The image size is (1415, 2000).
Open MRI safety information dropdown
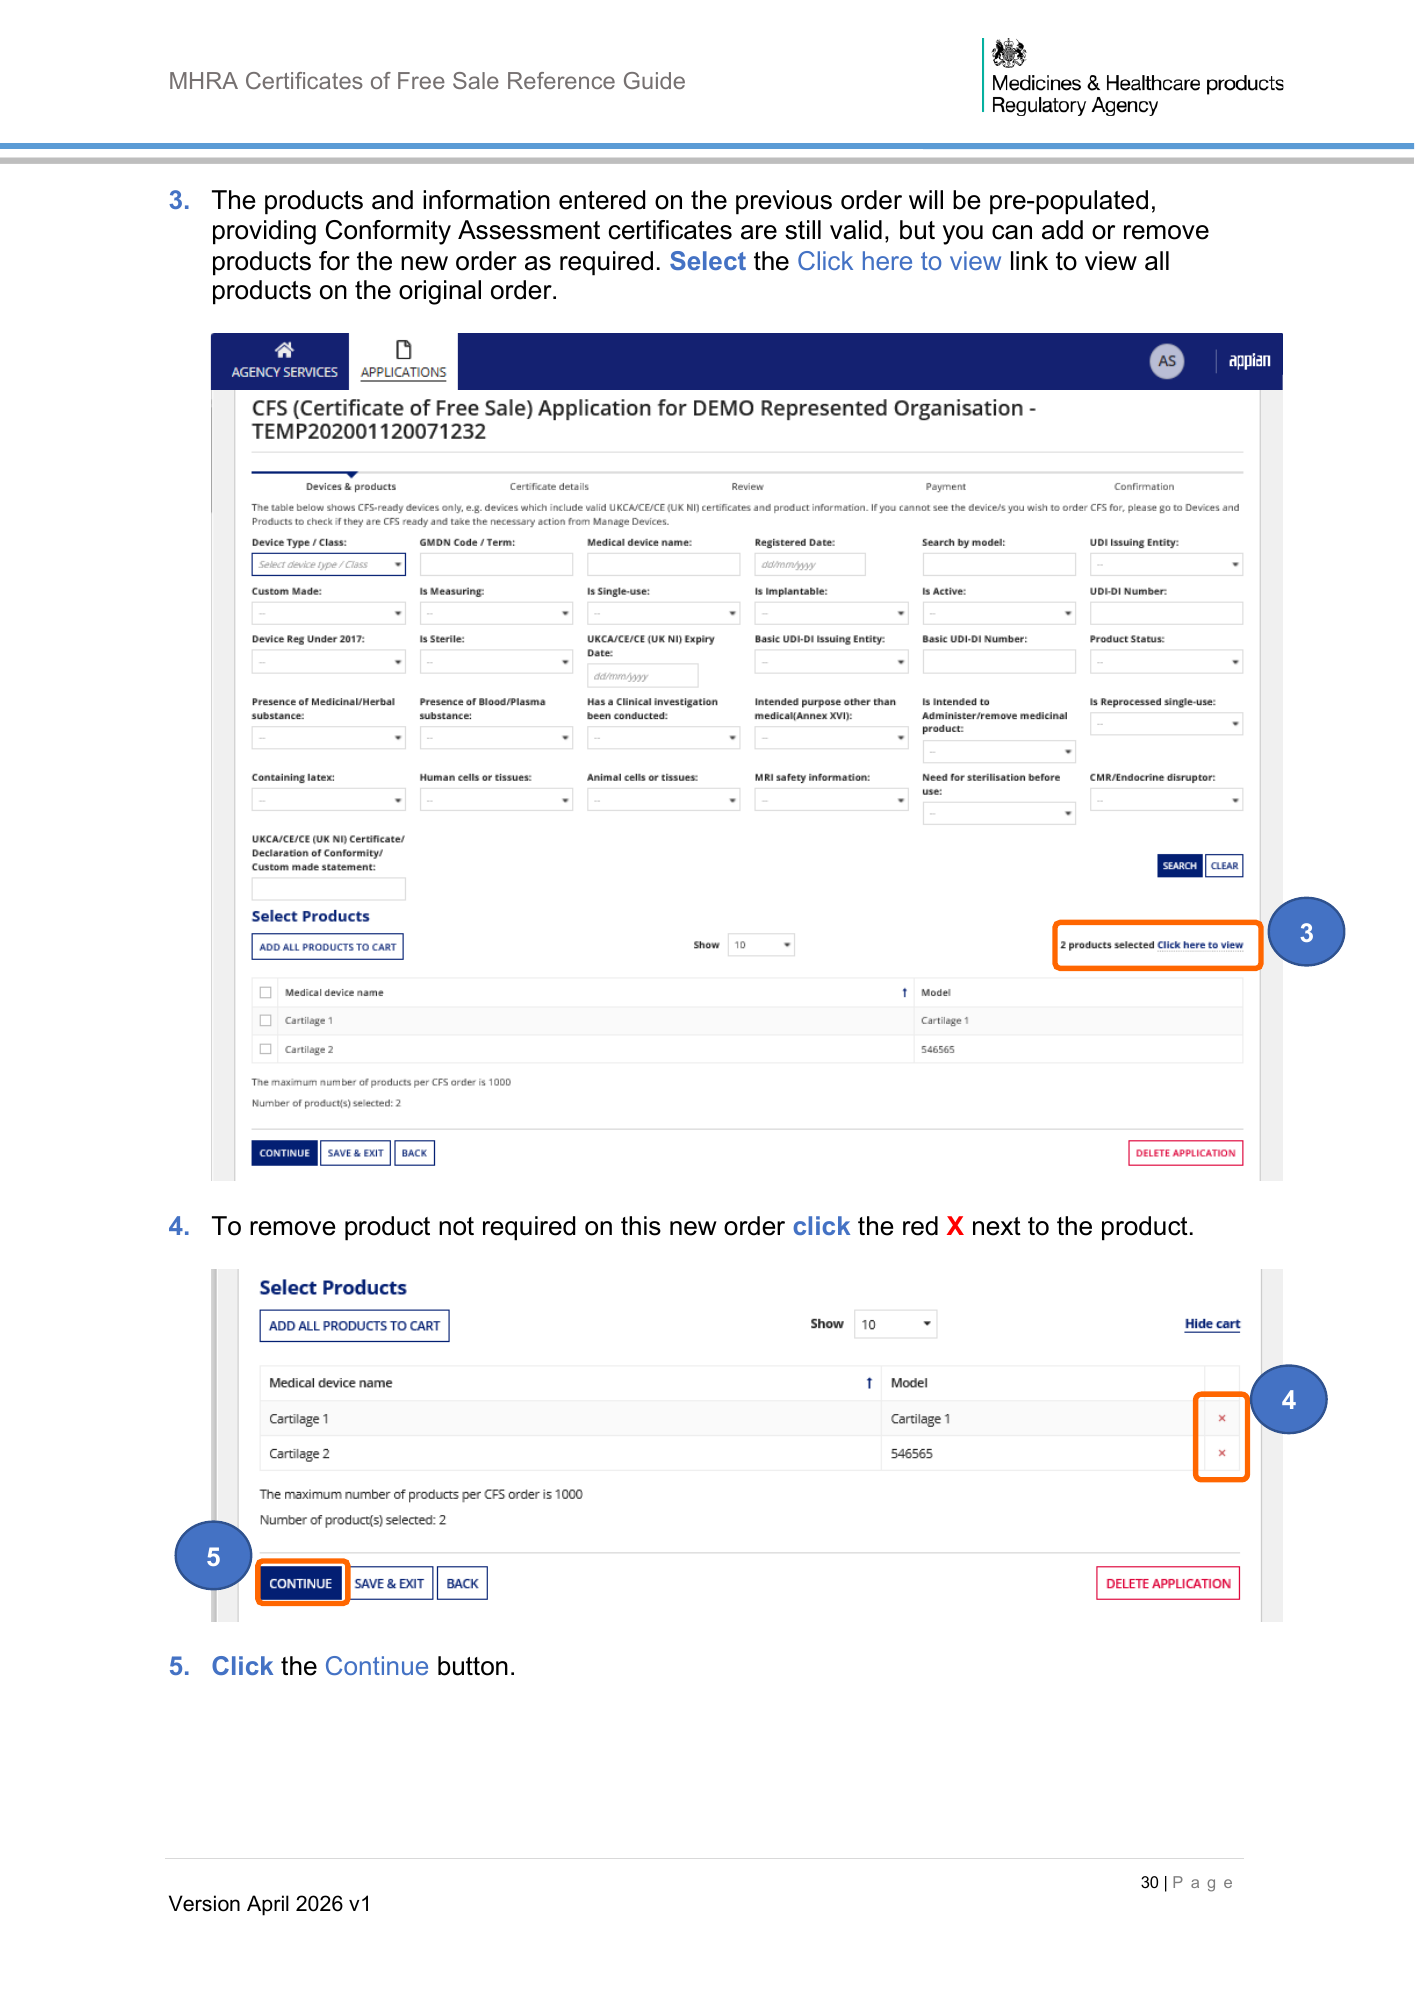831,800
